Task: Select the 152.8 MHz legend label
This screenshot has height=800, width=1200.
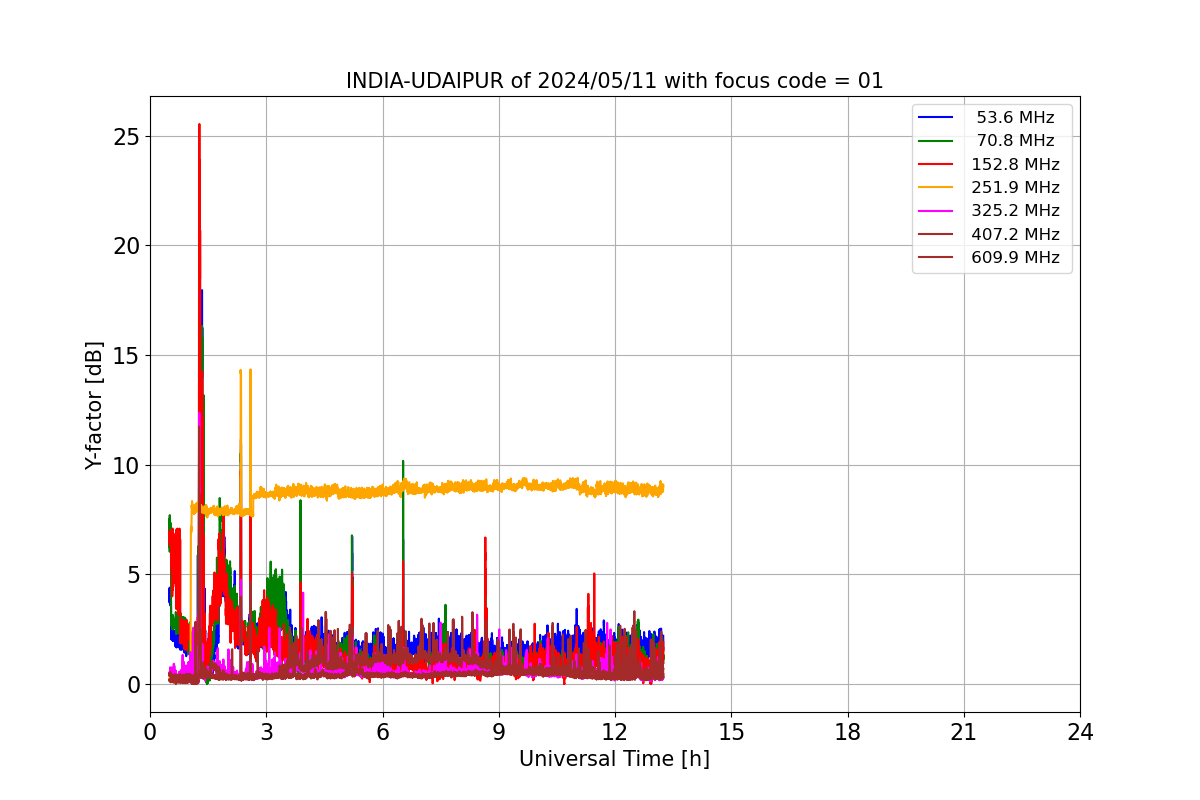Action: pos(1015,164)
